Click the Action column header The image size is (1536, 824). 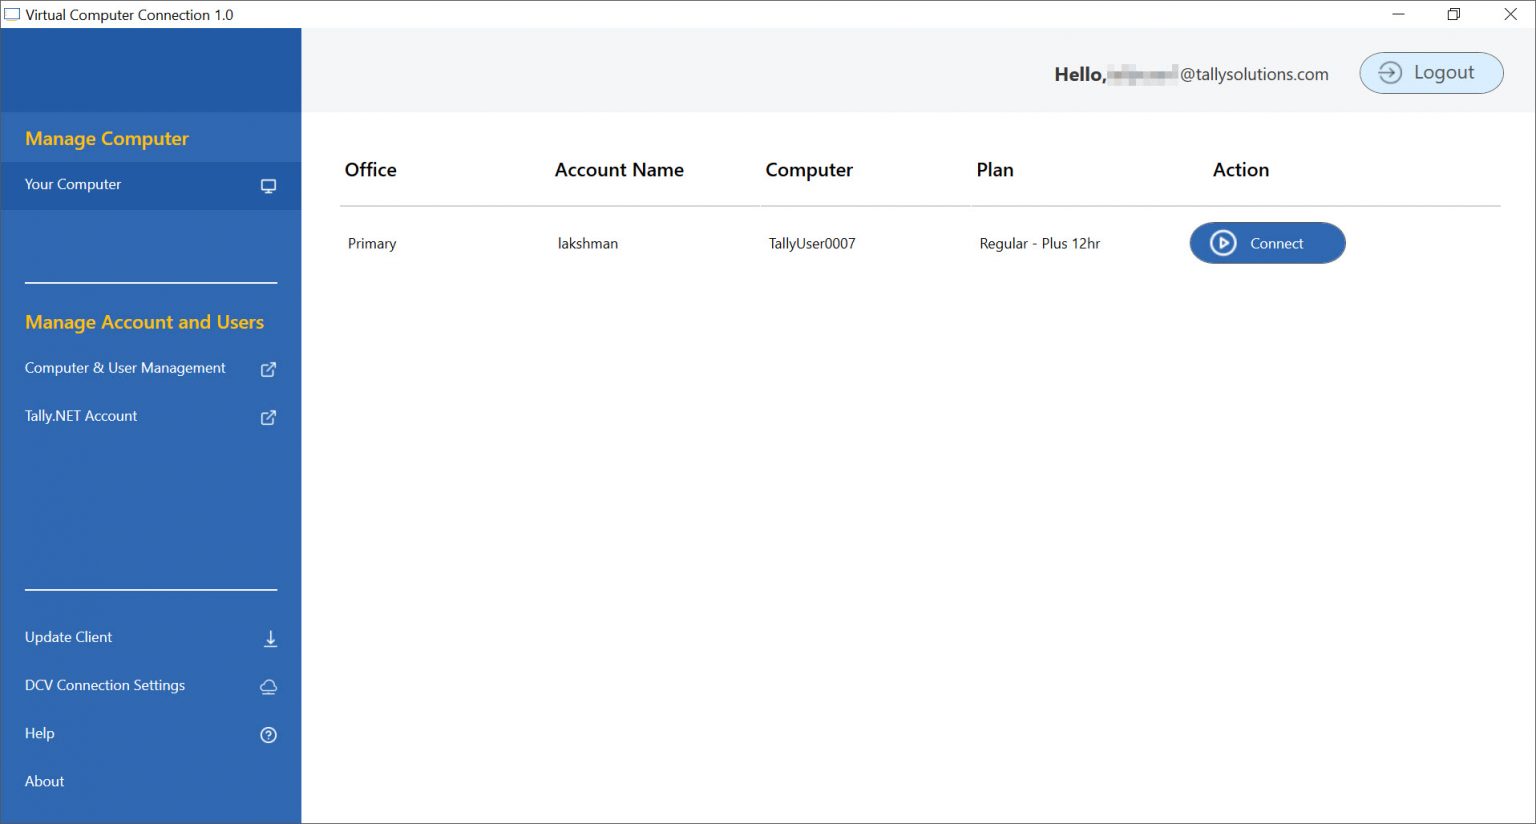coord(1241,170)
